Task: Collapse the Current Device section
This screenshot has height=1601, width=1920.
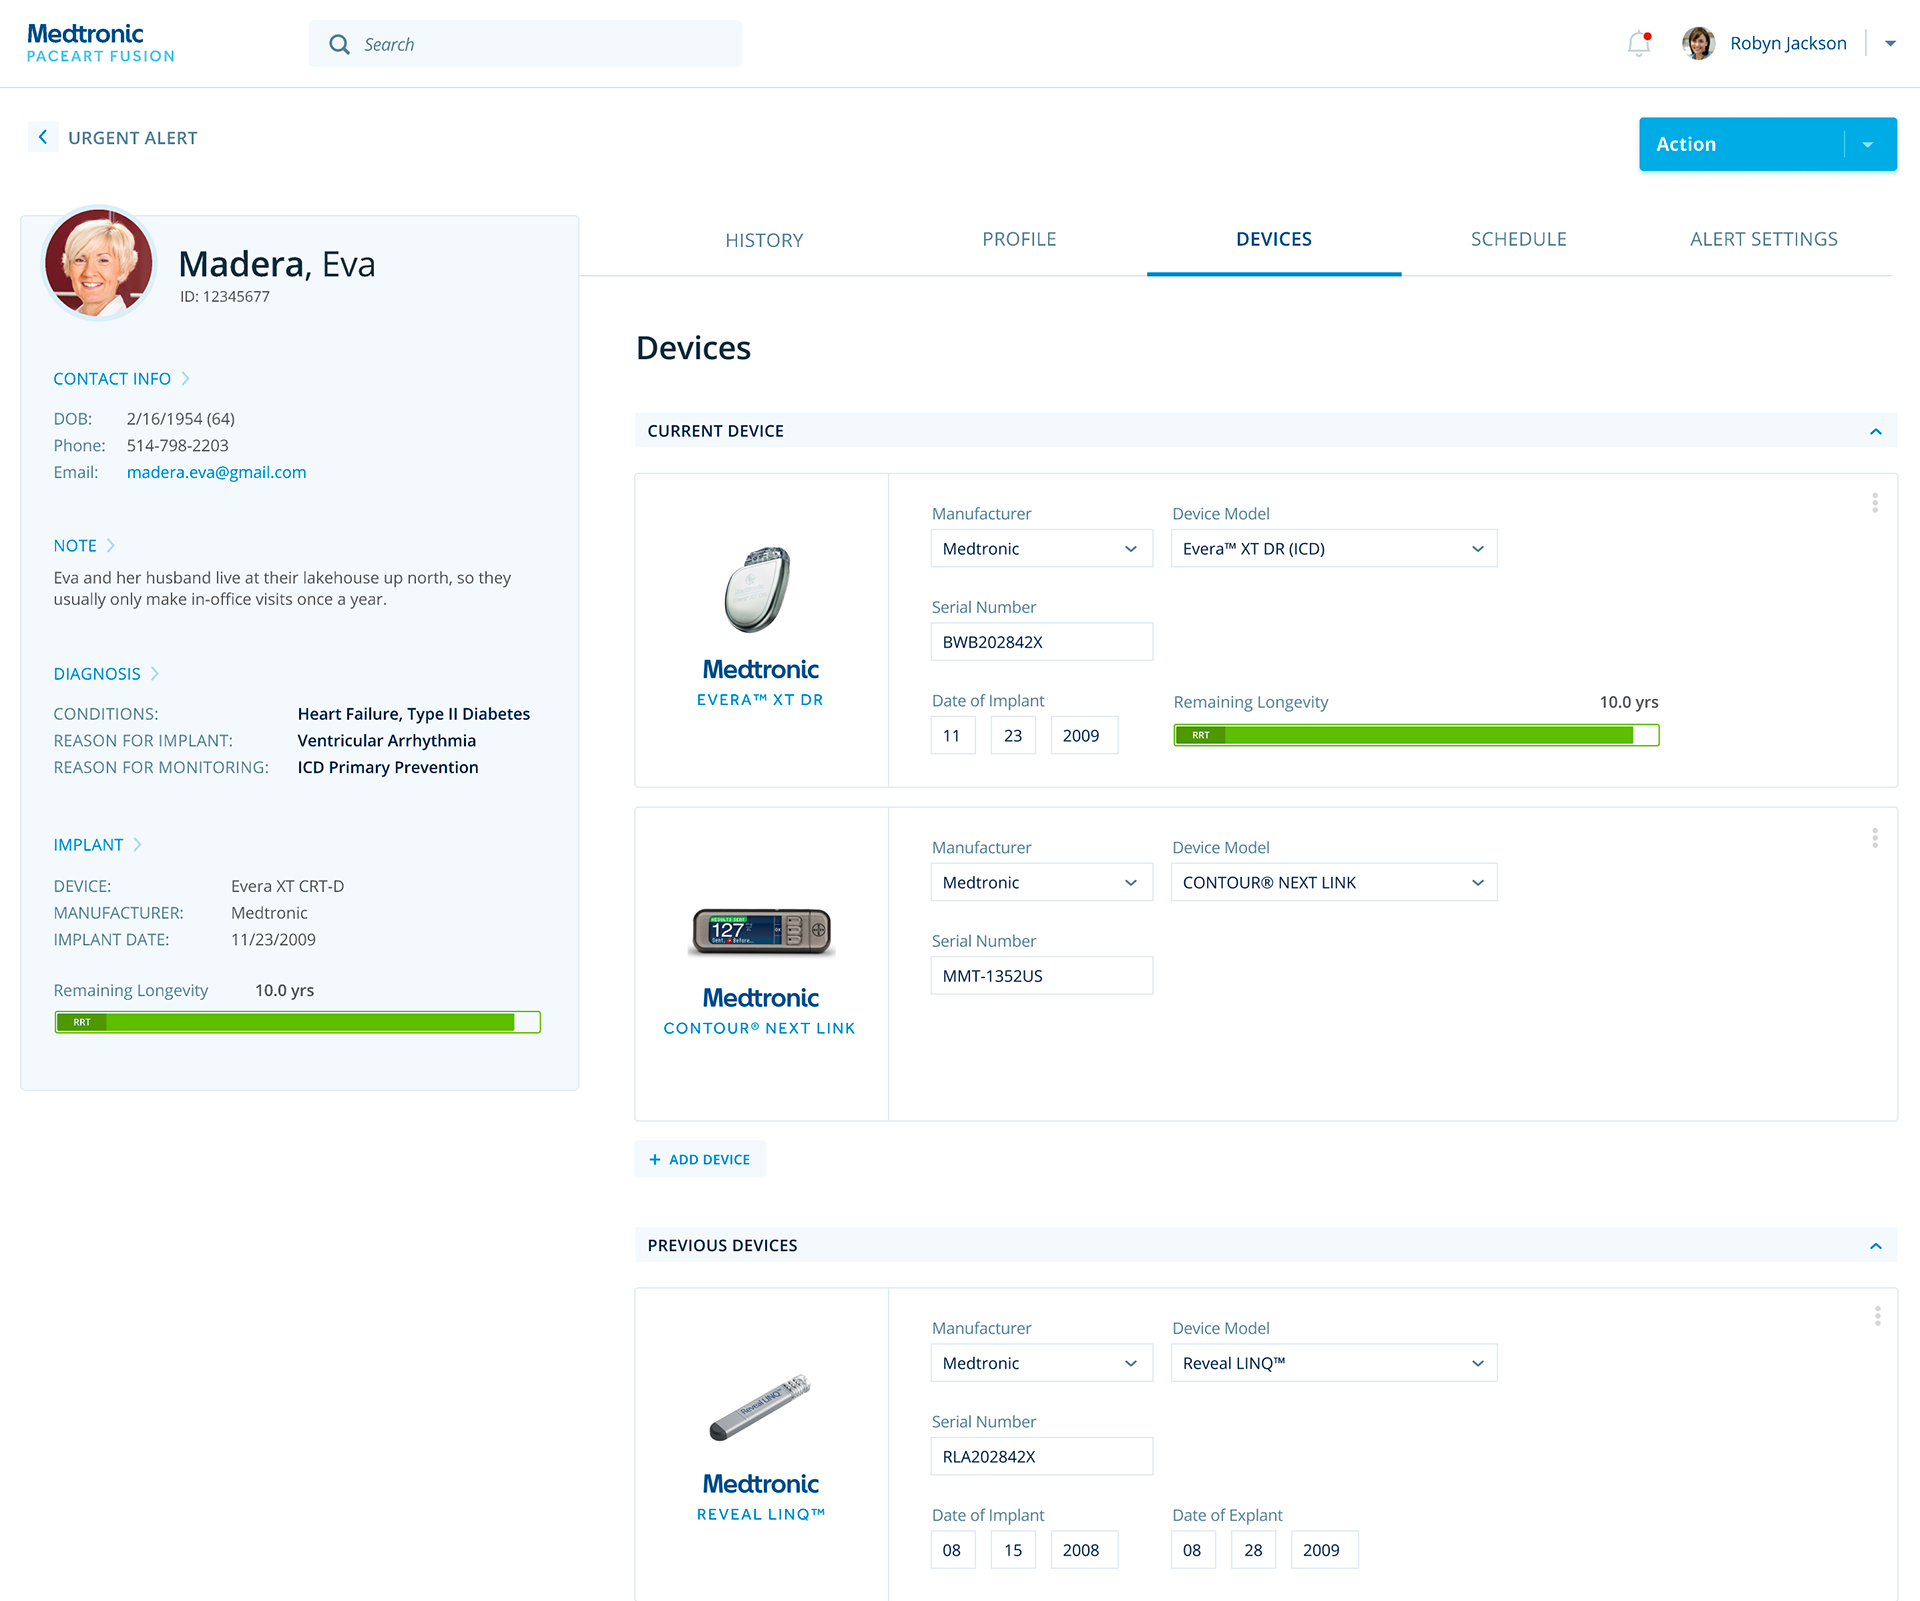Action: click(1876, 431)
